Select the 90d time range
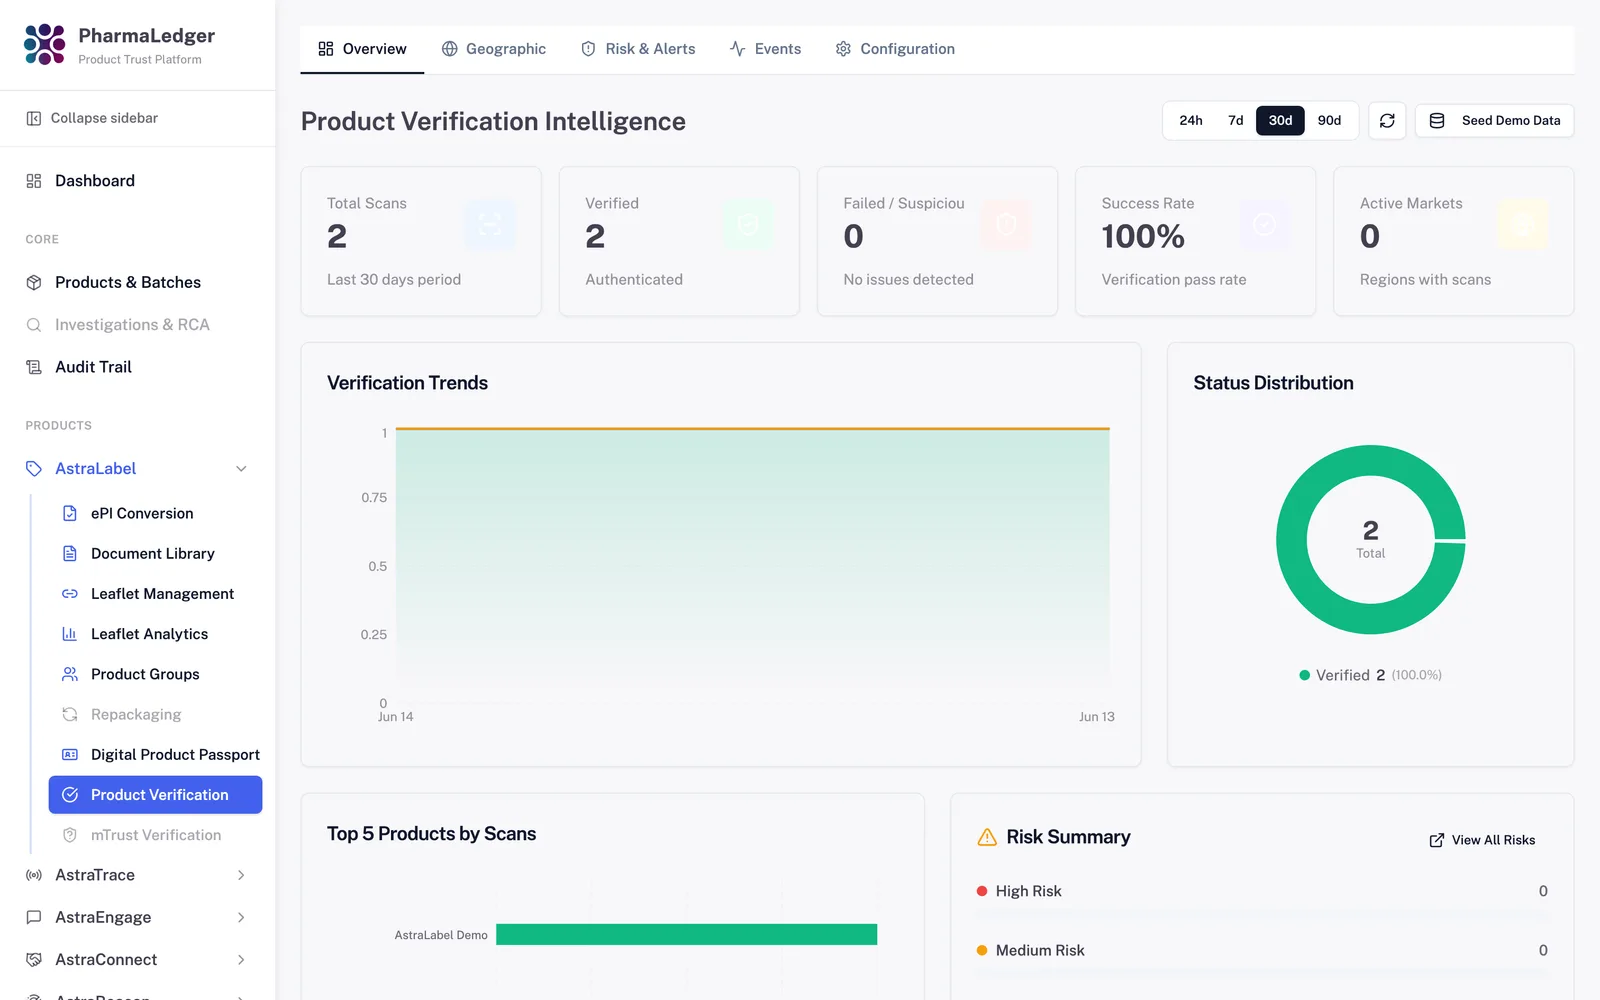This screenshot has height=1000, width=1600. point(1329,121)
